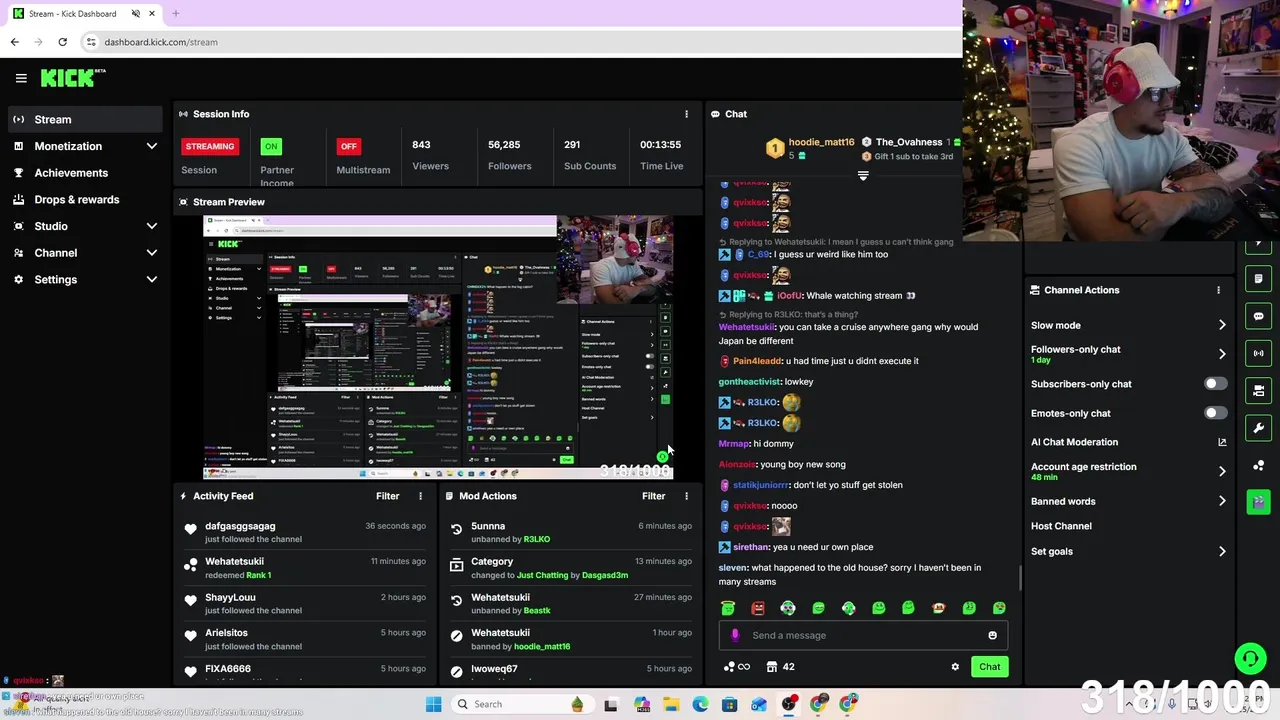This screenshot has width=1280, height=720.
Task: Open a new browser tab
Action: coord(175,14)
